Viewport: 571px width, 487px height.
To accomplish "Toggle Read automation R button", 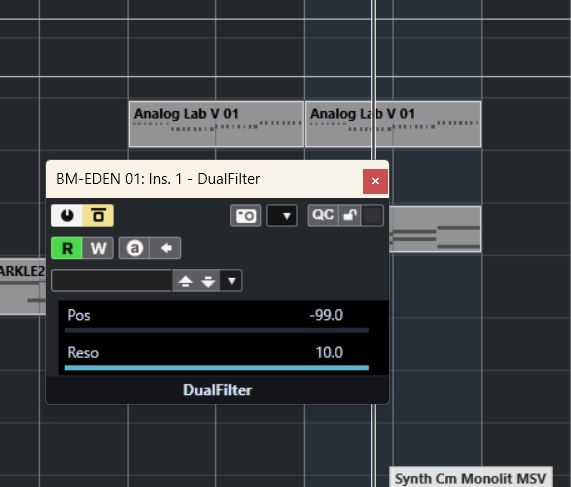I will pos(67,248).
